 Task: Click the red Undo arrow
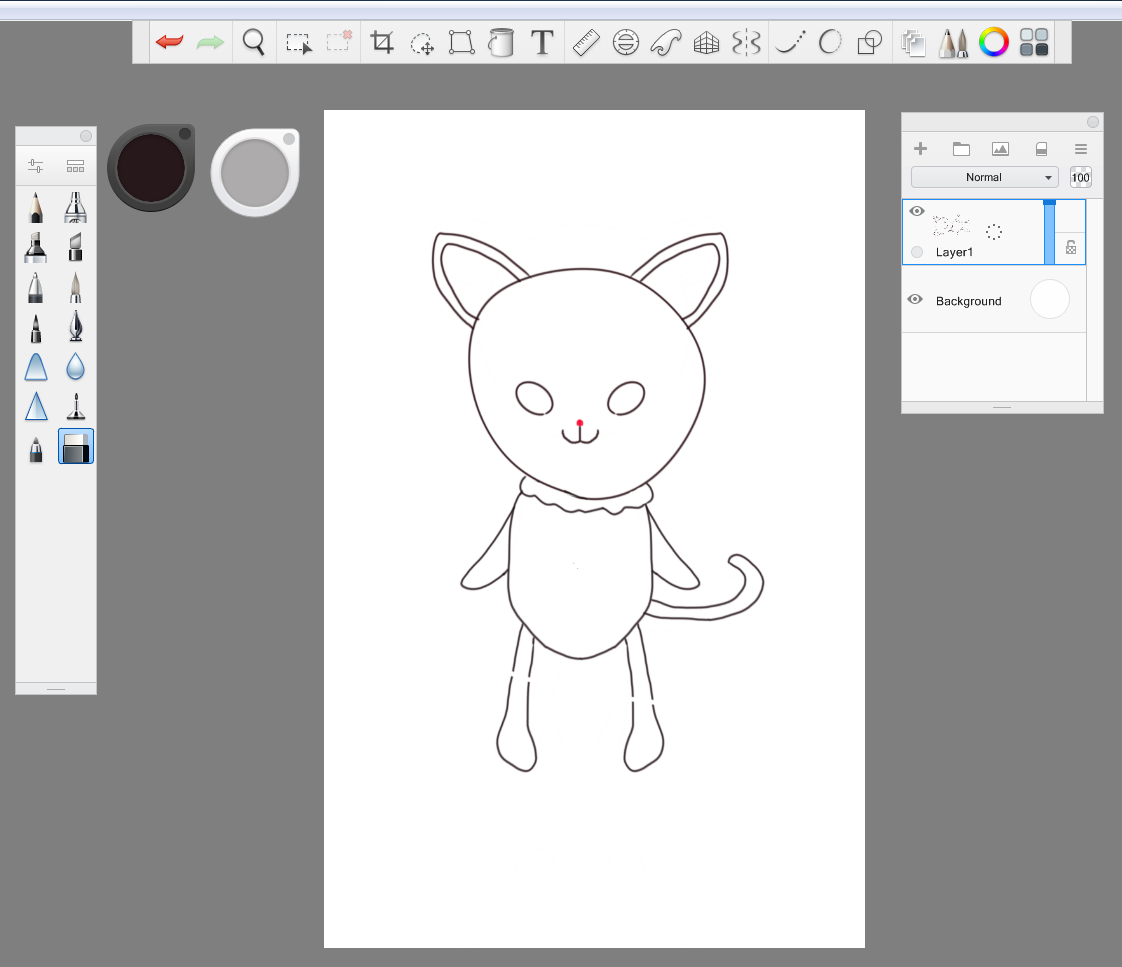pyautogui.click(x=169, y=42)
